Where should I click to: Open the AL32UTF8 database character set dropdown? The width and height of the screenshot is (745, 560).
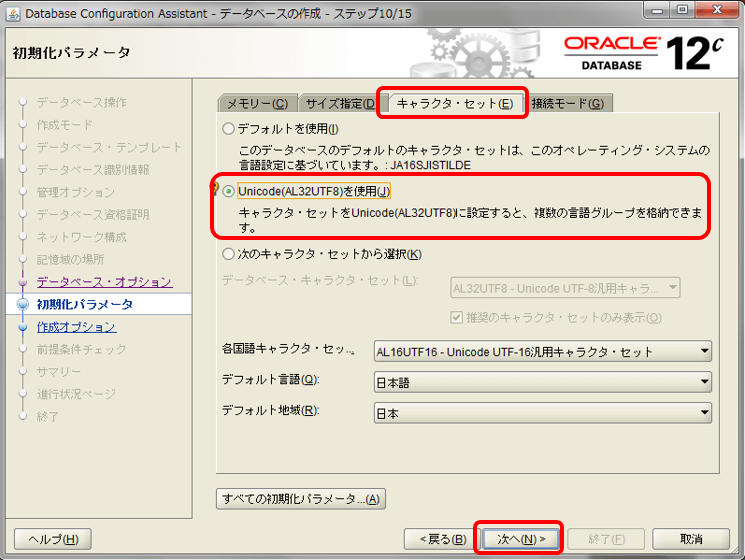pos(565,288)
